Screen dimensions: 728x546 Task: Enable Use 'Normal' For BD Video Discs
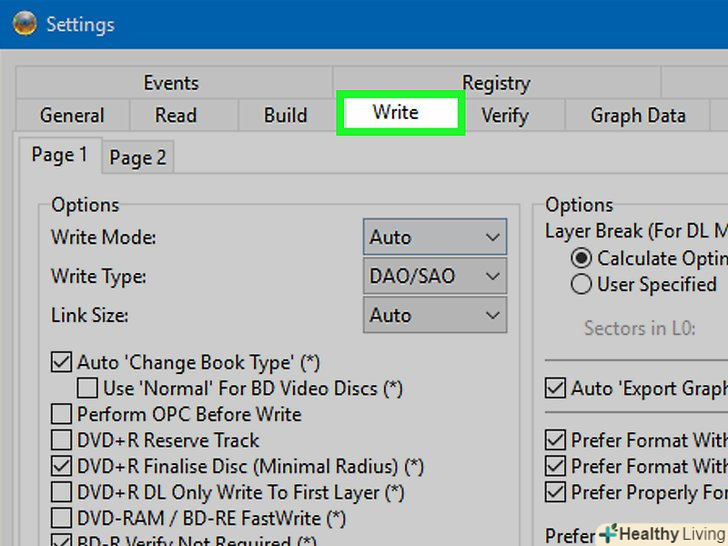(x=88, y=388)
